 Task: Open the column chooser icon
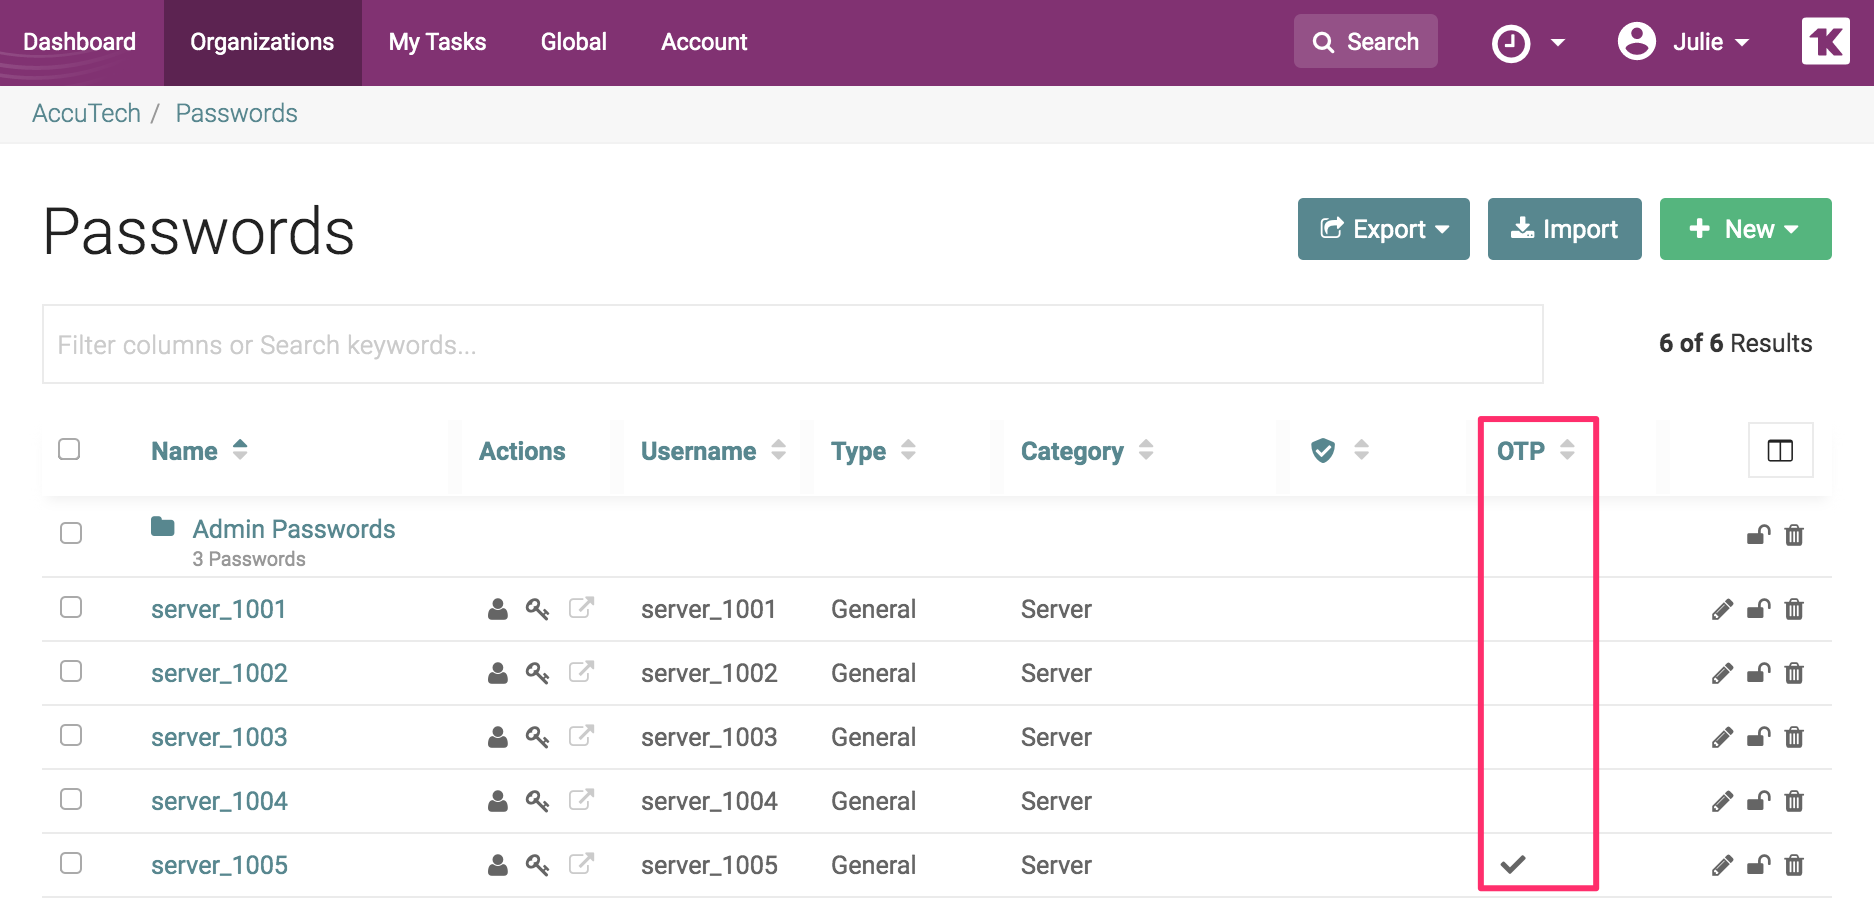click(1780, 451)
